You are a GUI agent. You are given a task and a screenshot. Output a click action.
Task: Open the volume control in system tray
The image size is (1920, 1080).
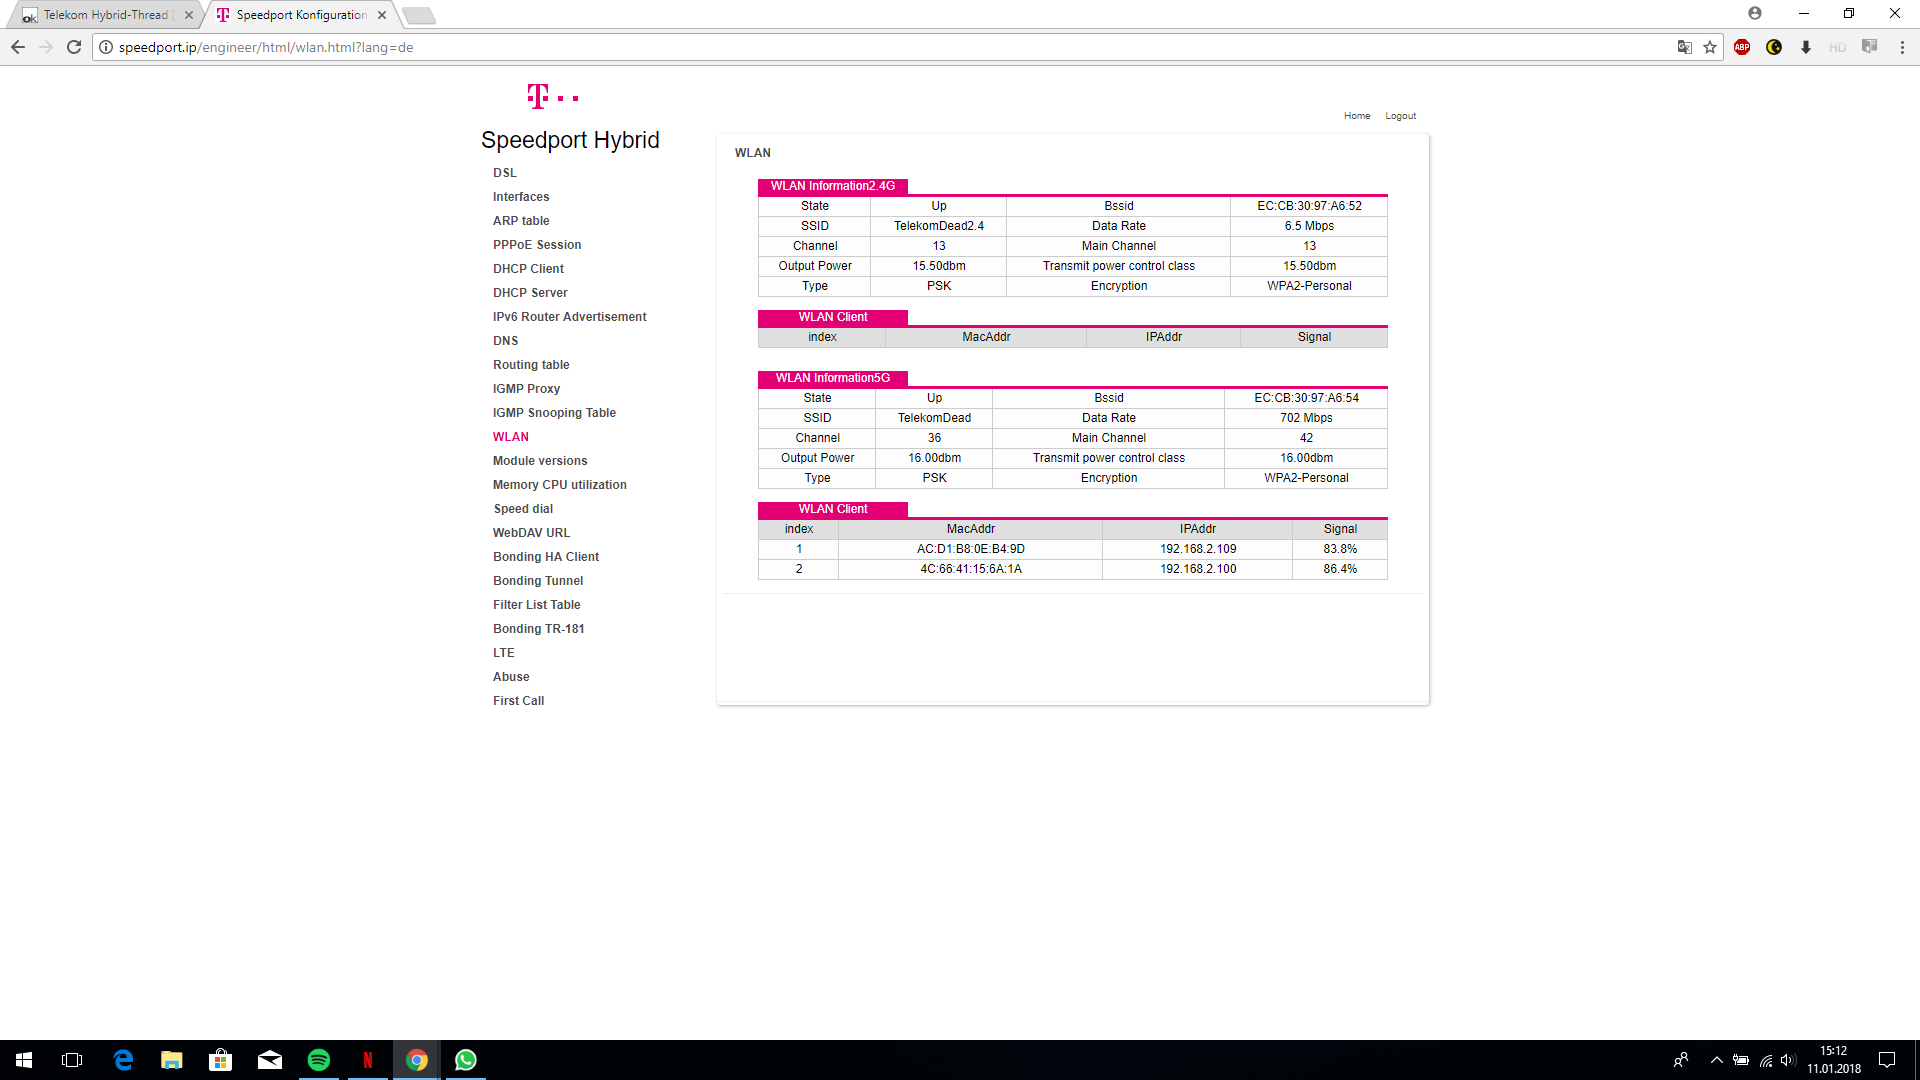pos(1788,1060)
